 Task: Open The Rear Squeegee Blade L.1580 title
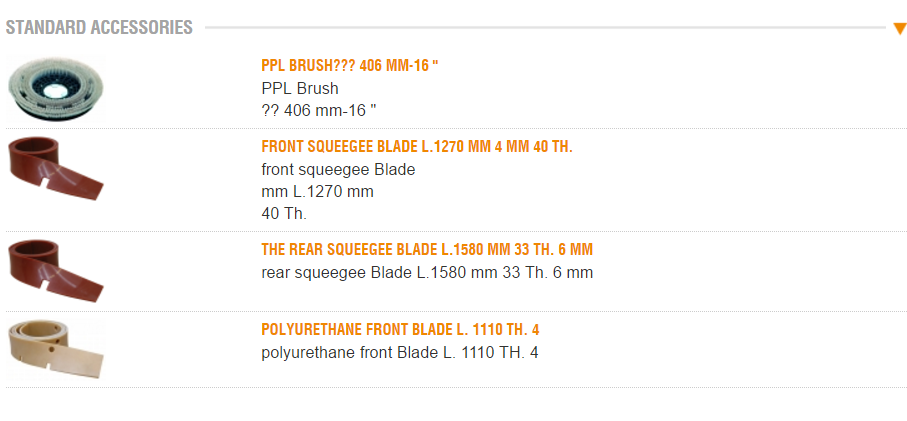click(434, 249)
